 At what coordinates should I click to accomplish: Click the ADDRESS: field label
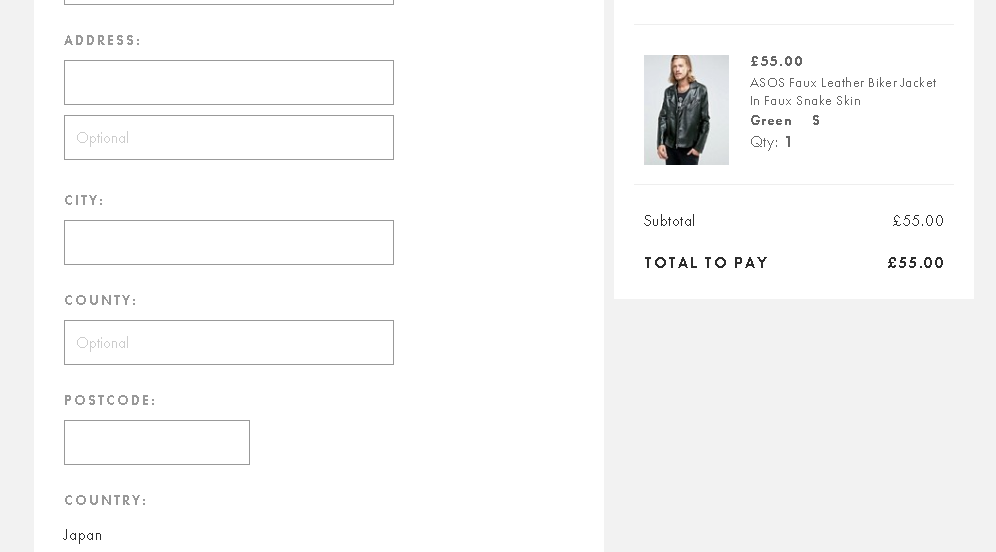tap(102, 41)
